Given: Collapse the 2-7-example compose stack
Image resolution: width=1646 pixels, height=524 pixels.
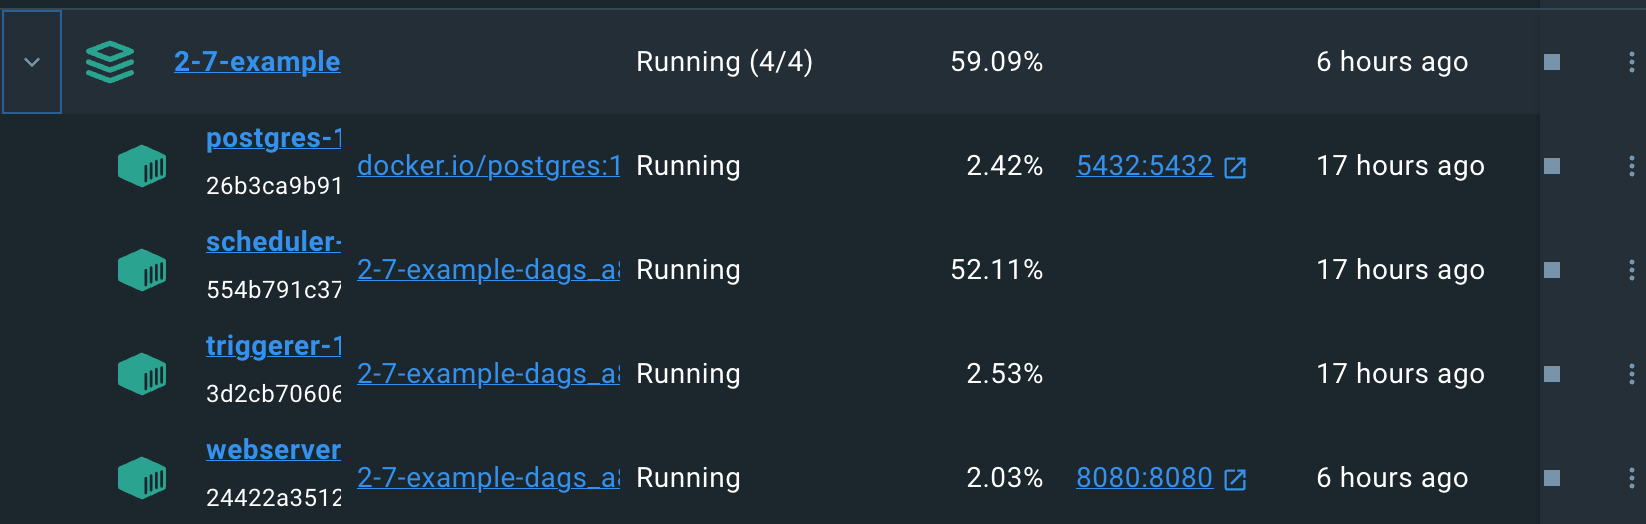Looking at the screenshot, I should (x=32, y=62).
